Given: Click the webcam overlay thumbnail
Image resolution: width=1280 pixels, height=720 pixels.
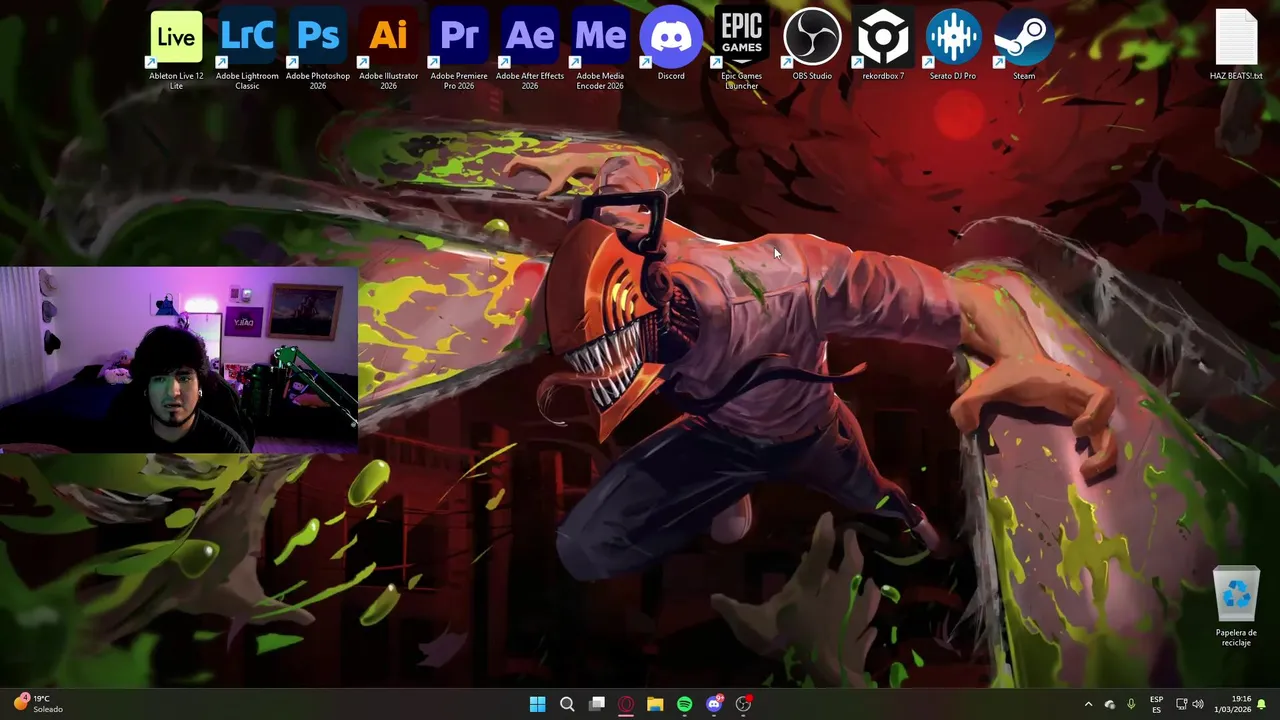Looking at the screenshot, I should point(179,360).
